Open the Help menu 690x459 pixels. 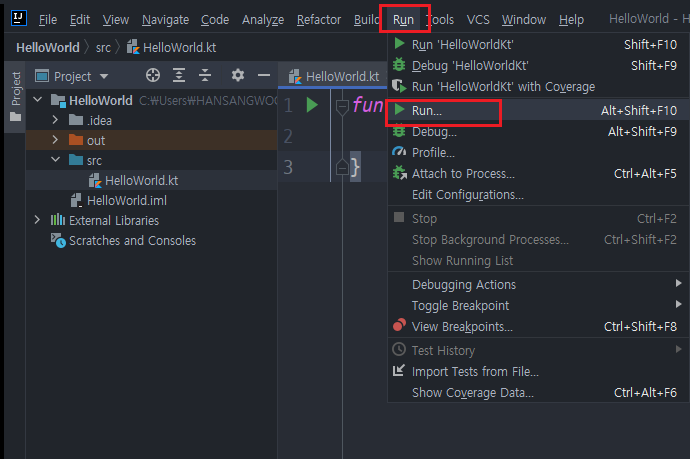[571, 20]
